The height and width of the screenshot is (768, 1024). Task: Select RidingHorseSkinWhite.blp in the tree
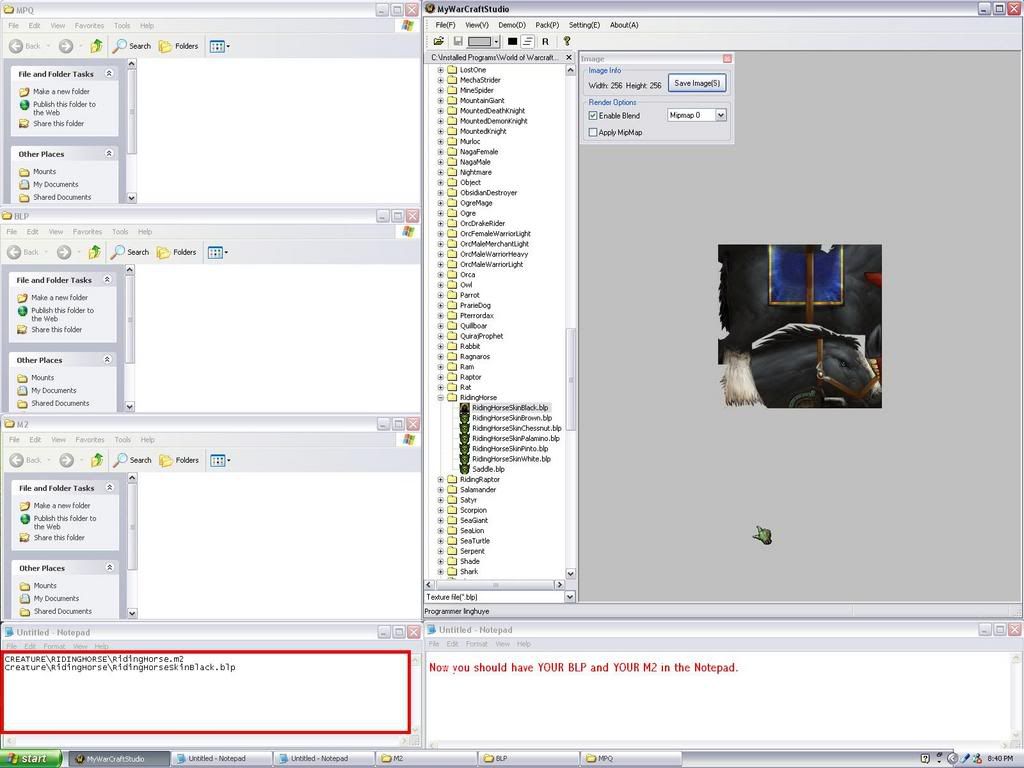[511, 459]
